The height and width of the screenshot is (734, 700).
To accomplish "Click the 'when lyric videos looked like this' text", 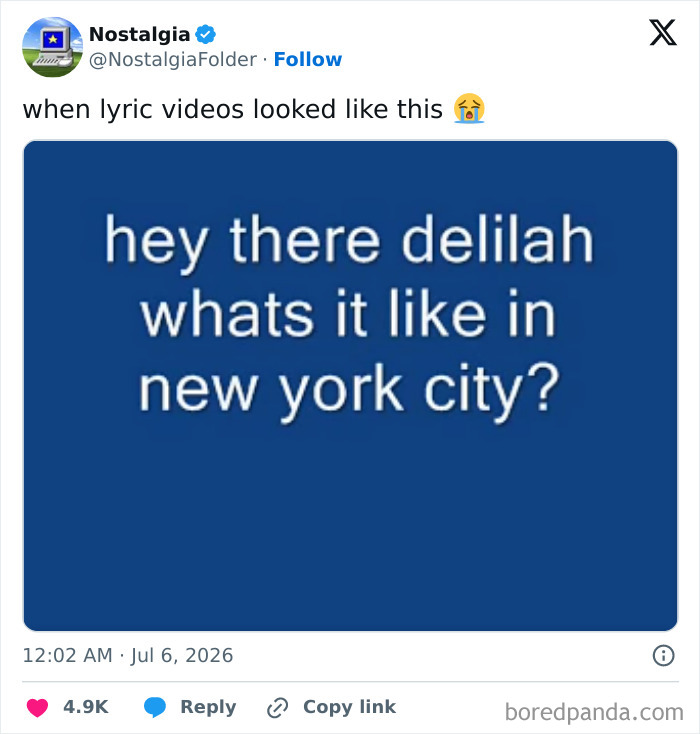I will click(233, 110).
